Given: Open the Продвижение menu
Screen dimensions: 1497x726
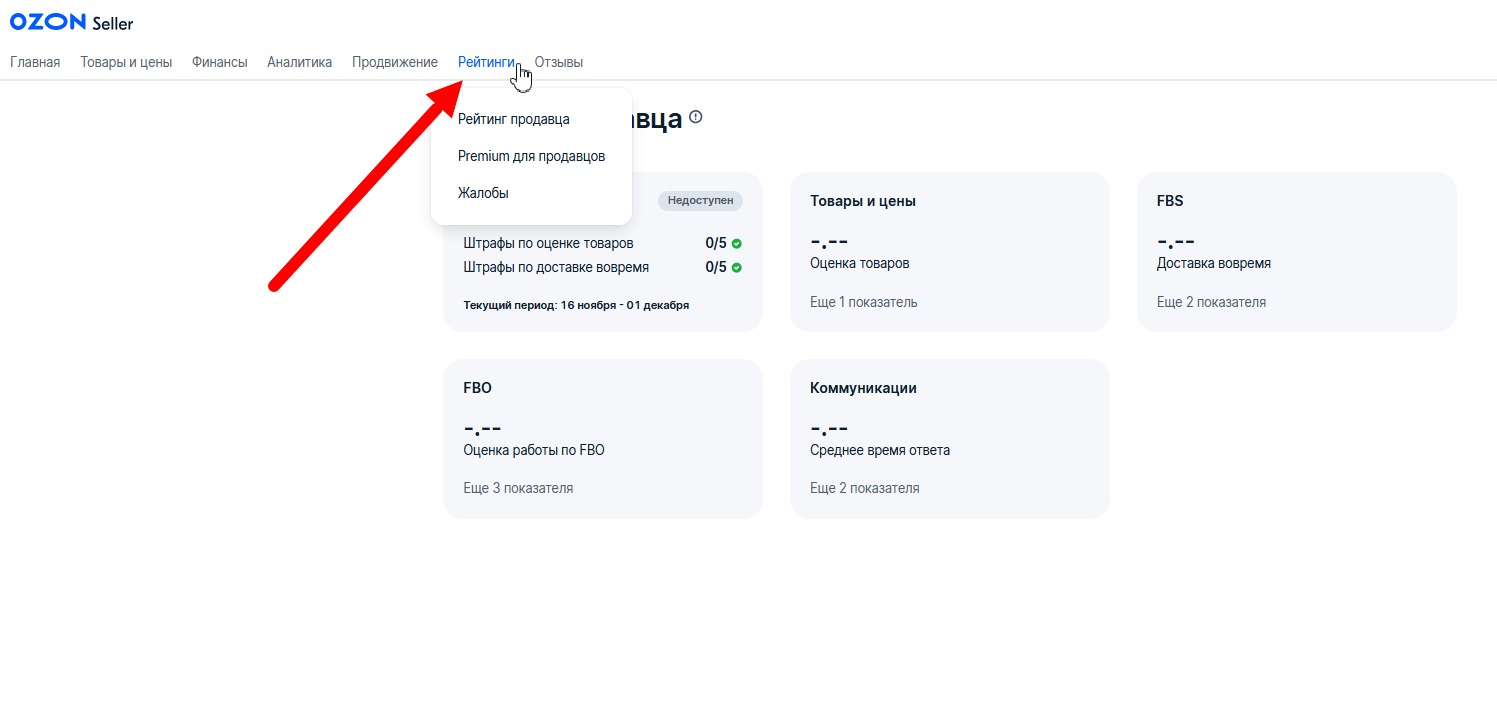Looking at the screenshot, I should (x=395, y=62).
